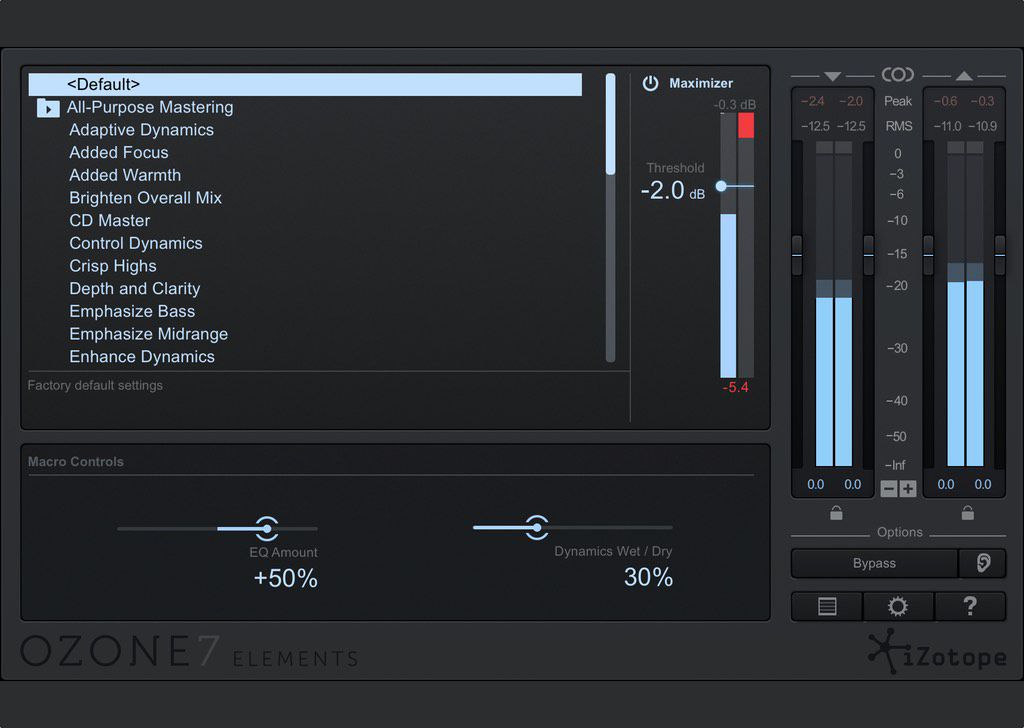
Task: Expand the All-Purpose Mastering folder
Action: (48, 108)
